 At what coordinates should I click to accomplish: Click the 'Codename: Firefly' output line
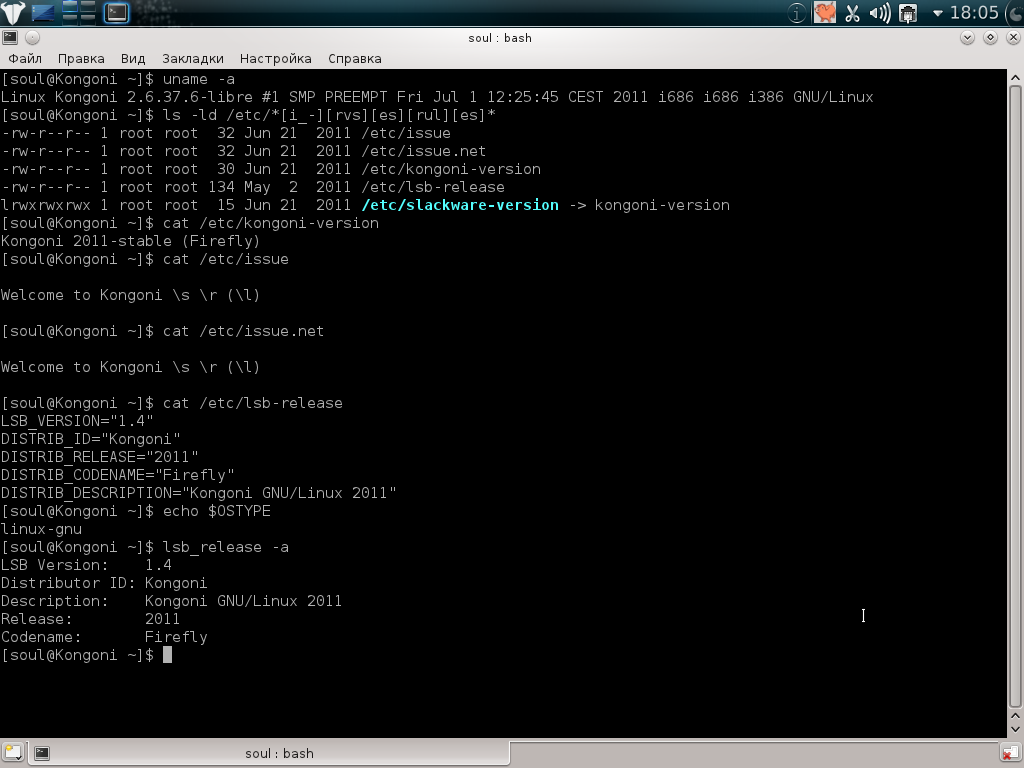point(104,637)
